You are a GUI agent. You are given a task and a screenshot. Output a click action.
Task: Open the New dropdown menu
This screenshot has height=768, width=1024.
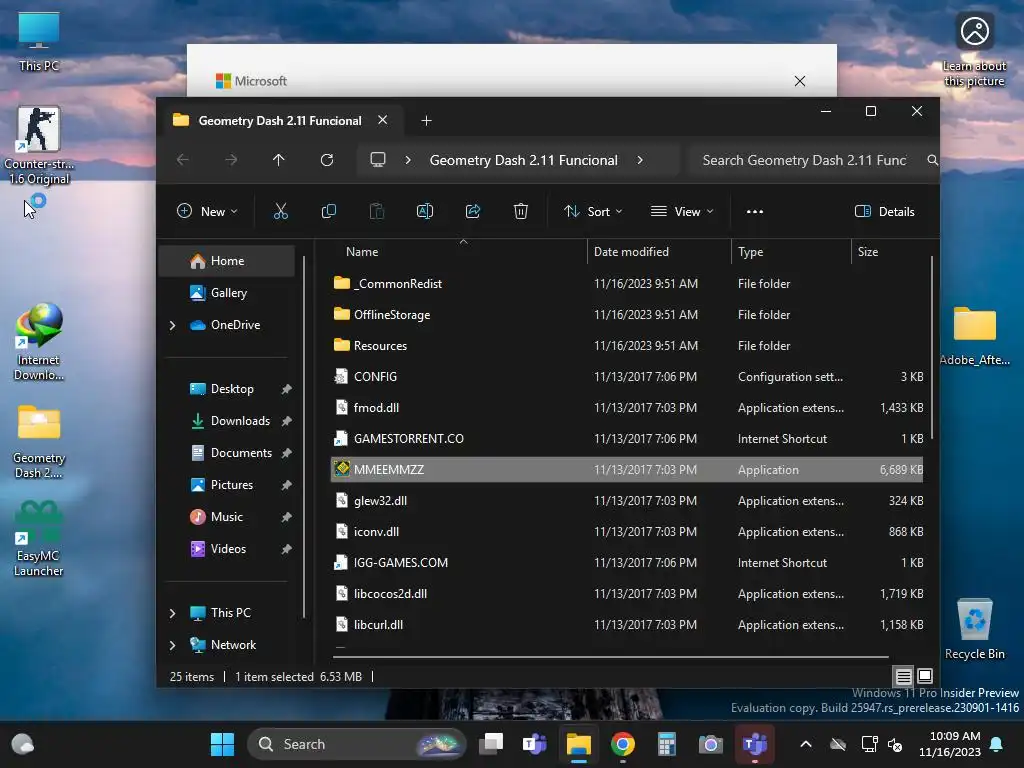coord(208,211)
